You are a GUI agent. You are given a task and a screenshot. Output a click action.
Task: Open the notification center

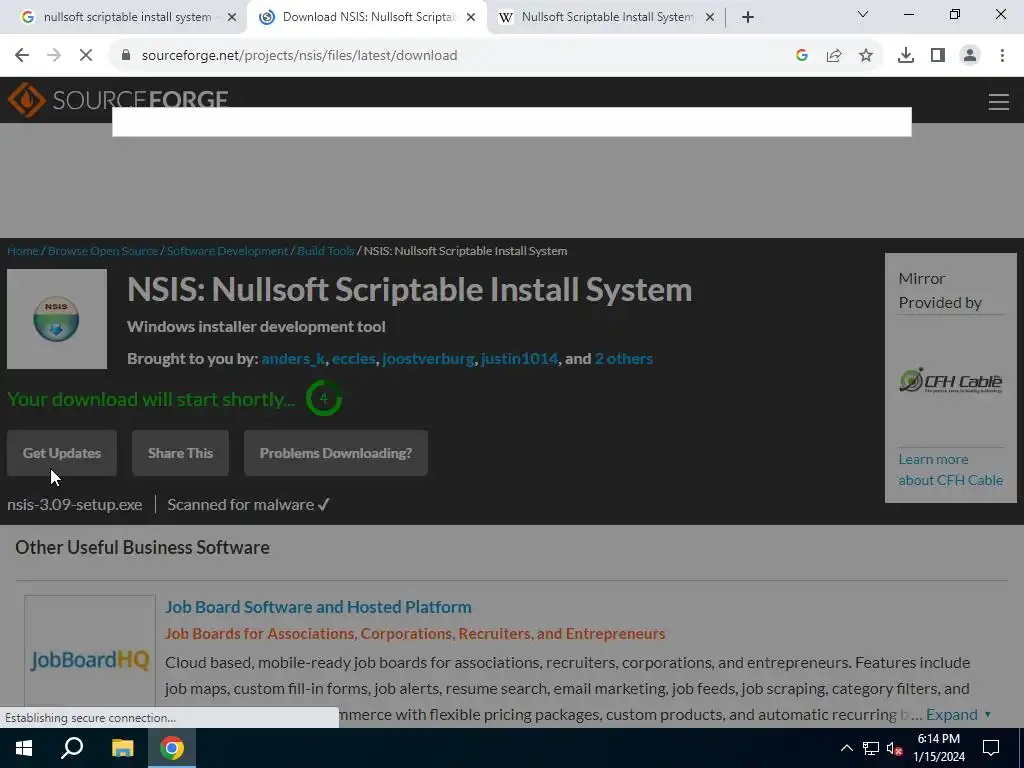(991, 748)
